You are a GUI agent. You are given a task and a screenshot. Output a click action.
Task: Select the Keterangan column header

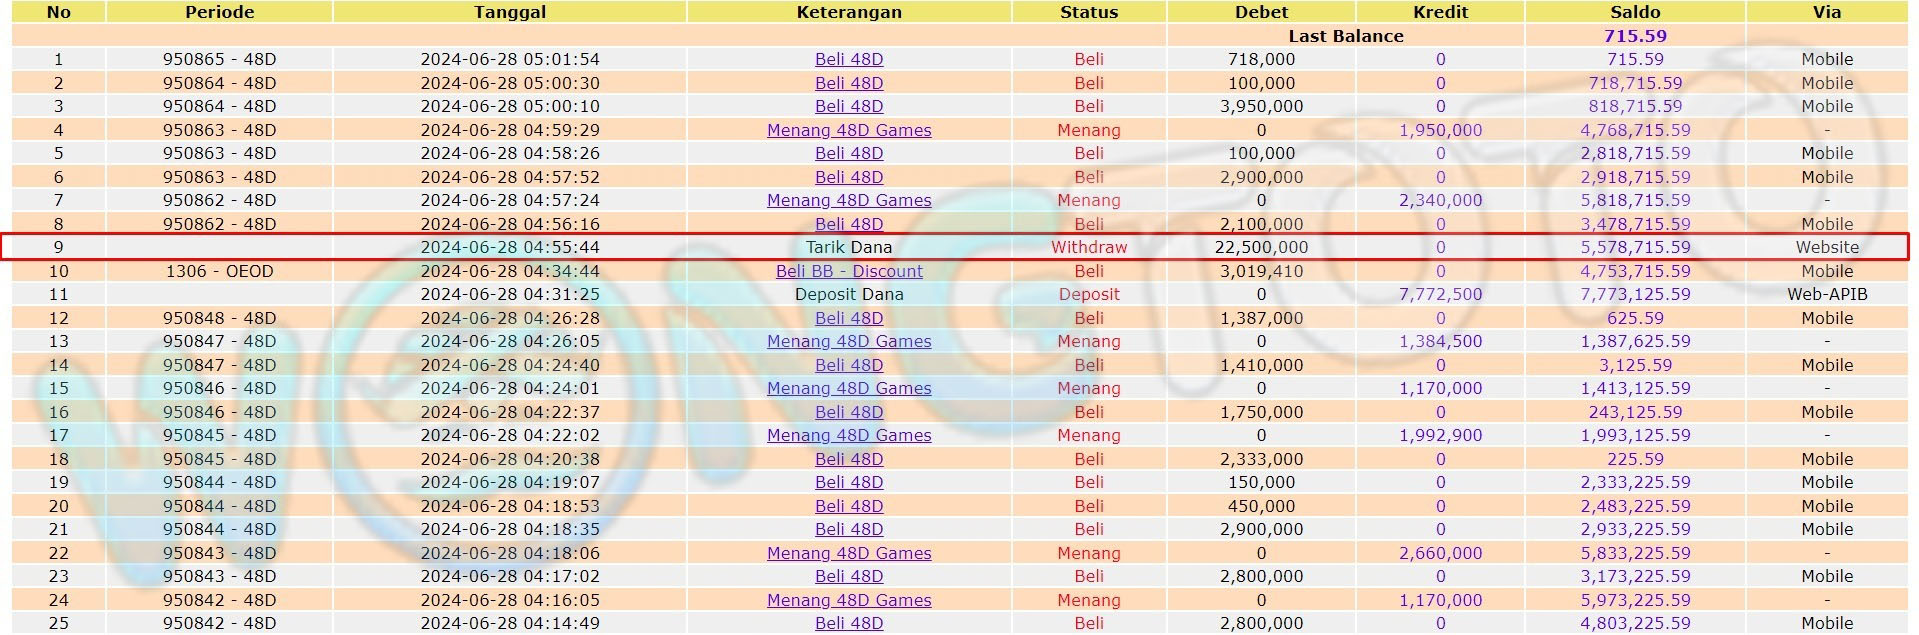click(x=849, y=12)
